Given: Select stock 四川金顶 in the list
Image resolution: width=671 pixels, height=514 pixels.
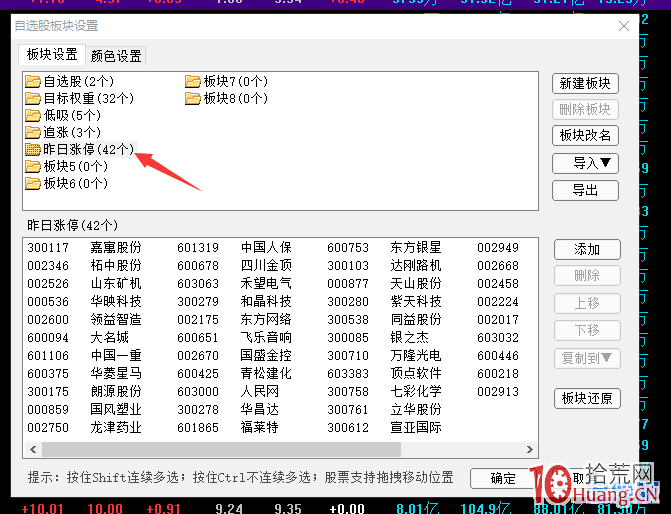Looking at the screenshot, I should (x=266, y=265).
